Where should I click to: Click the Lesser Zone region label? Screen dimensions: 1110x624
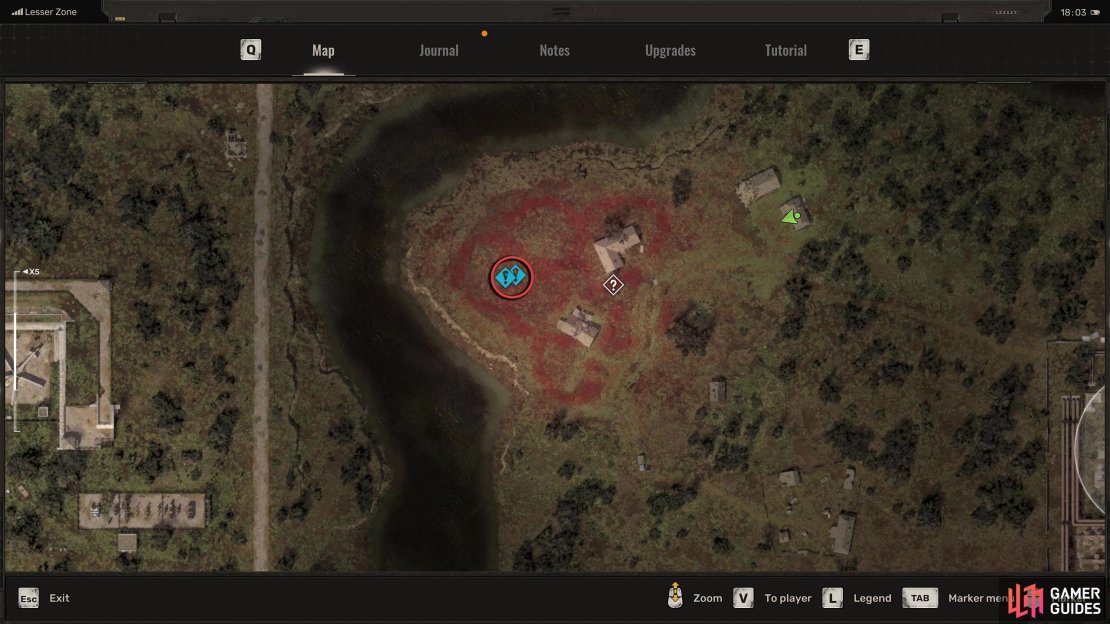click(x=51, y=11)
